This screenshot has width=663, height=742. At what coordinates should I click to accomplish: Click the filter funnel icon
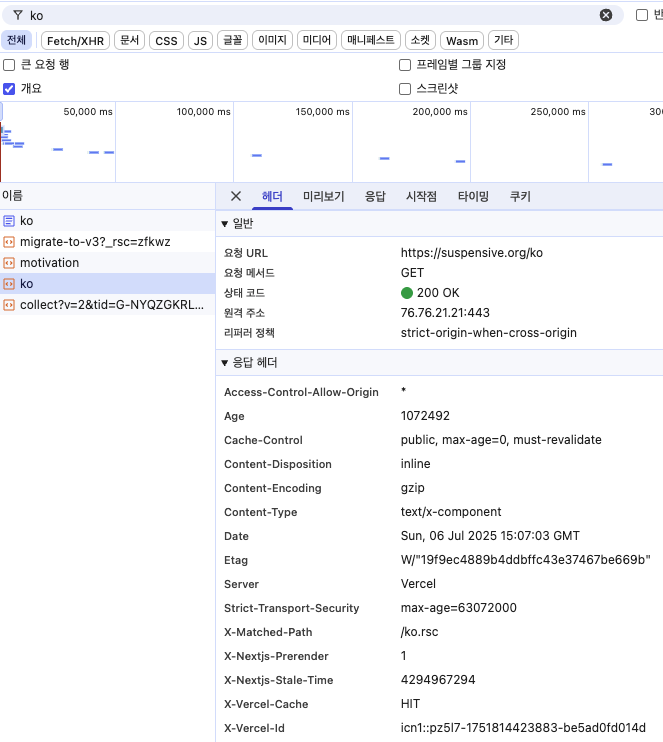coord(17,15)
